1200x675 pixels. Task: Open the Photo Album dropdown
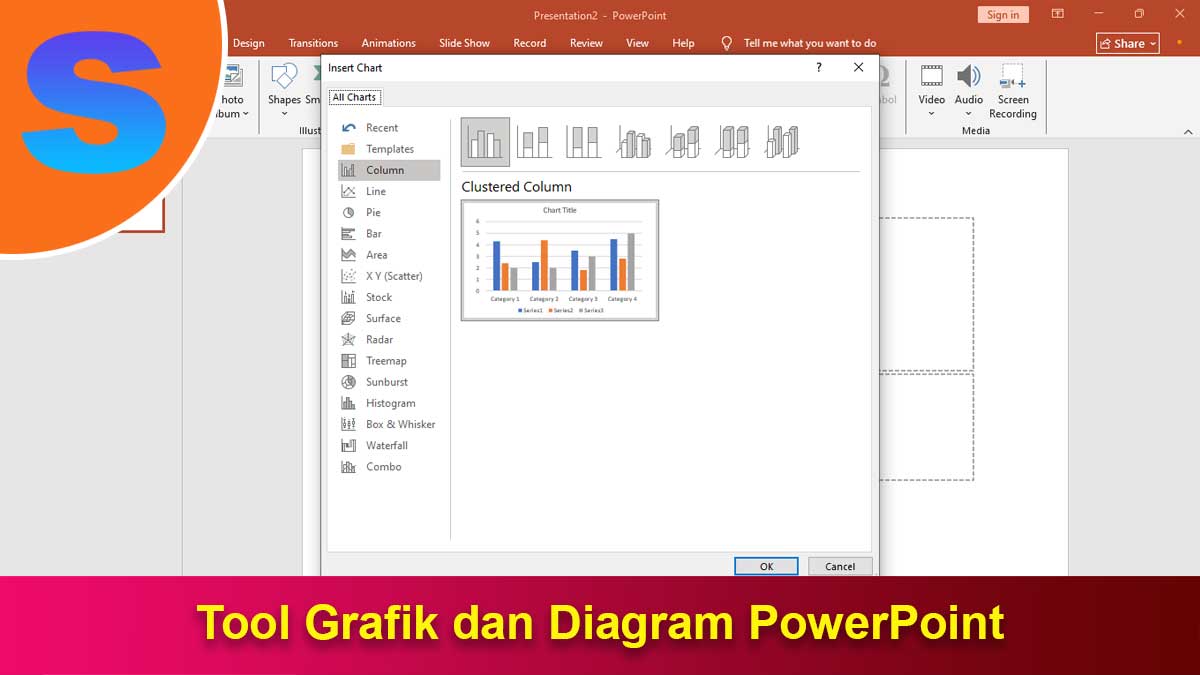(x=231, y=92)
